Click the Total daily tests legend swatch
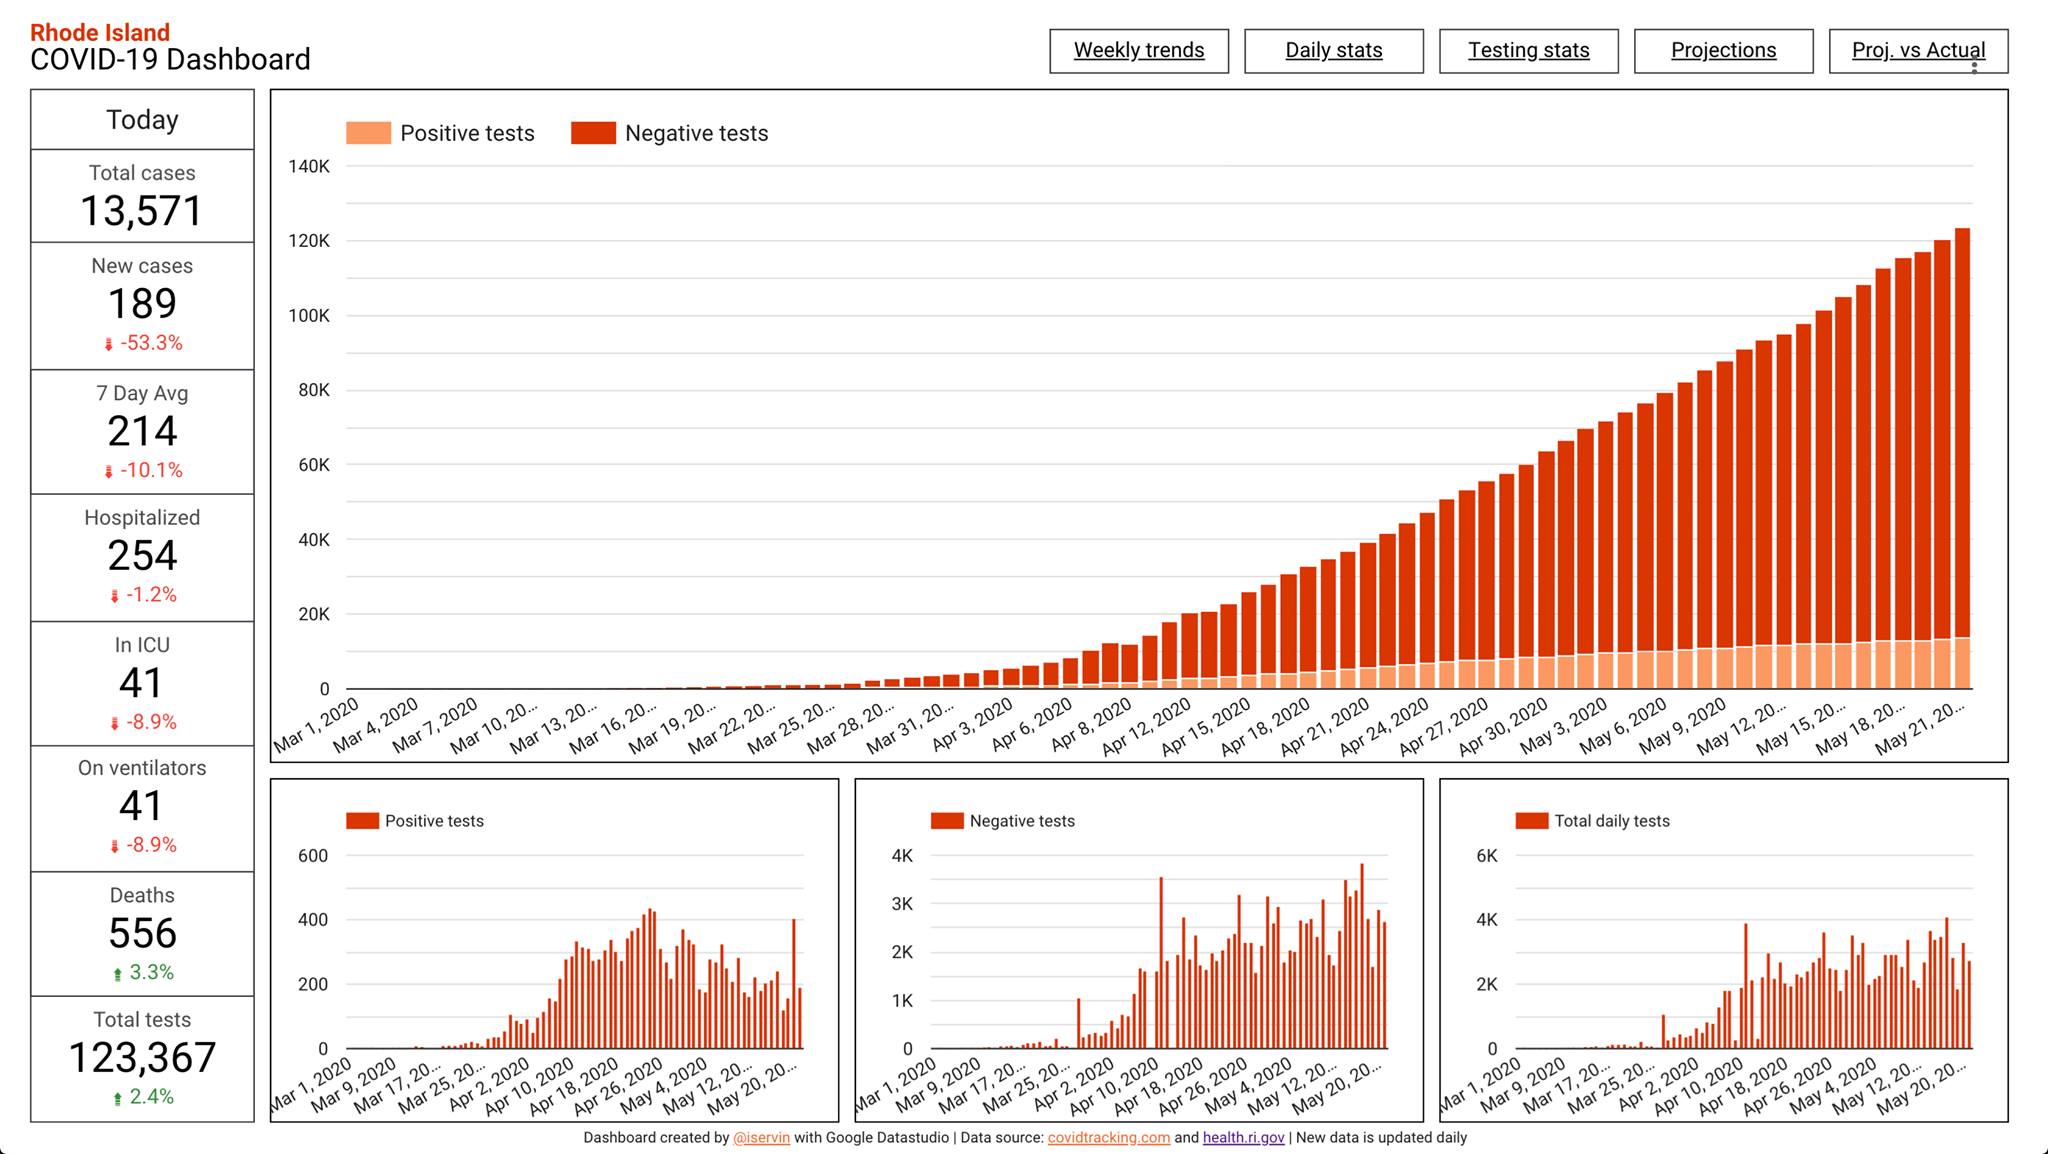2048x1154 pixels. coord(1531,821)
